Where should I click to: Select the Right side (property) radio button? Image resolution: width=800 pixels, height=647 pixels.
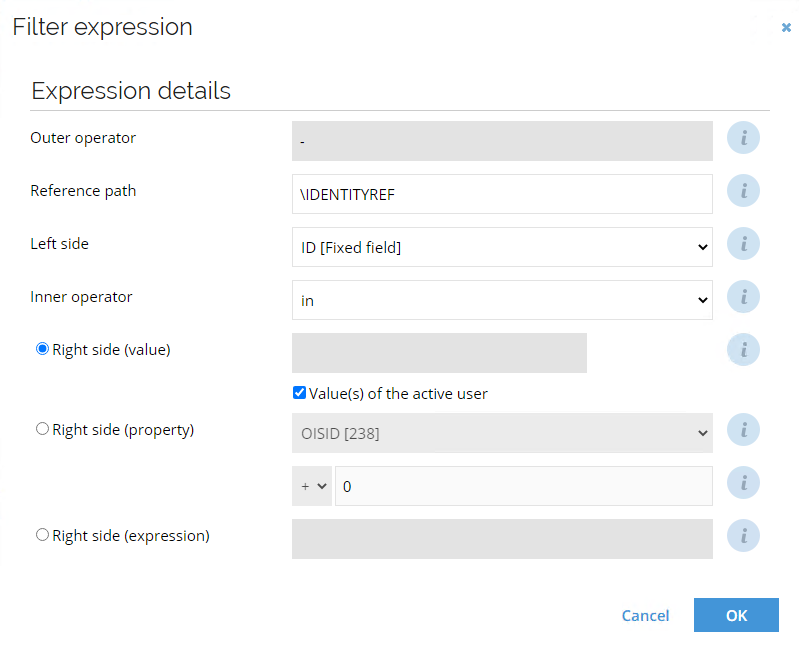pyautogui.click(x=42, y=429)
